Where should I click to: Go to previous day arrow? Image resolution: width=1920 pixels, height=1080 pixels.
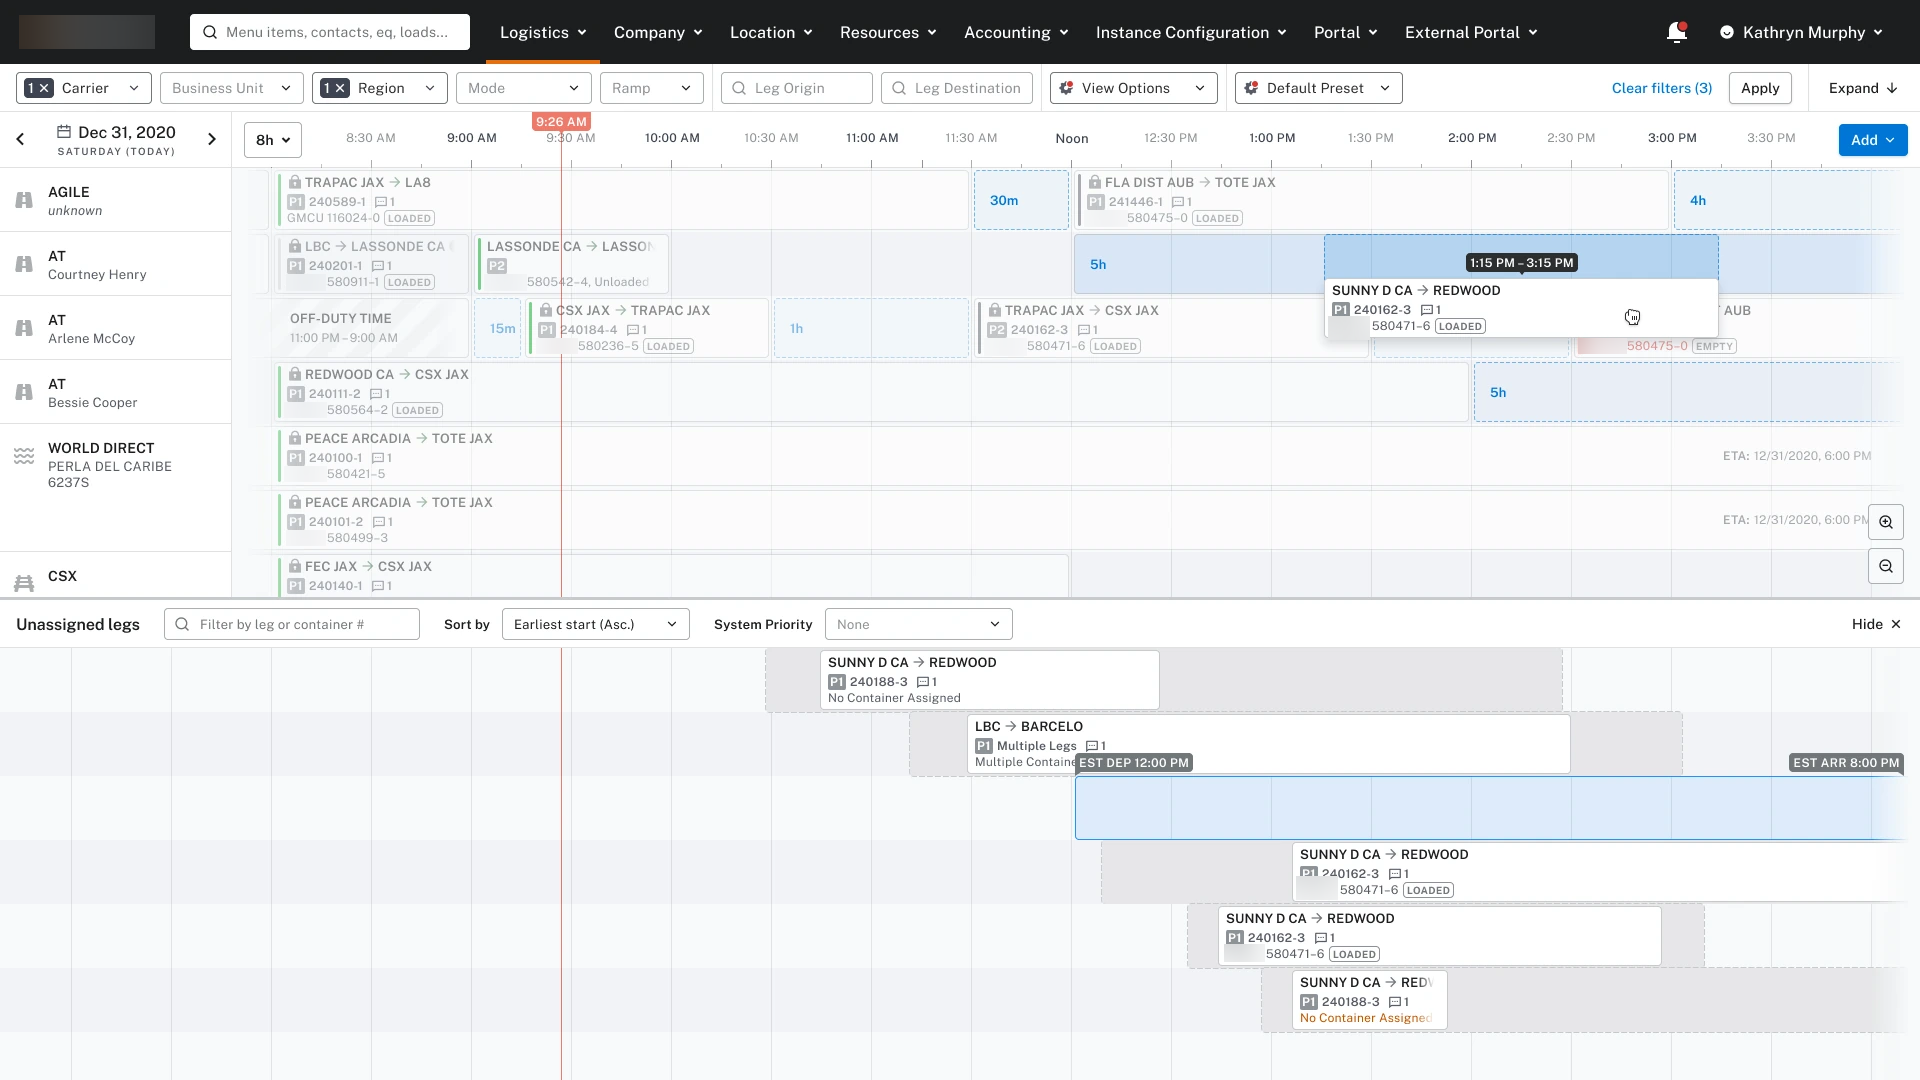(20, 139)
